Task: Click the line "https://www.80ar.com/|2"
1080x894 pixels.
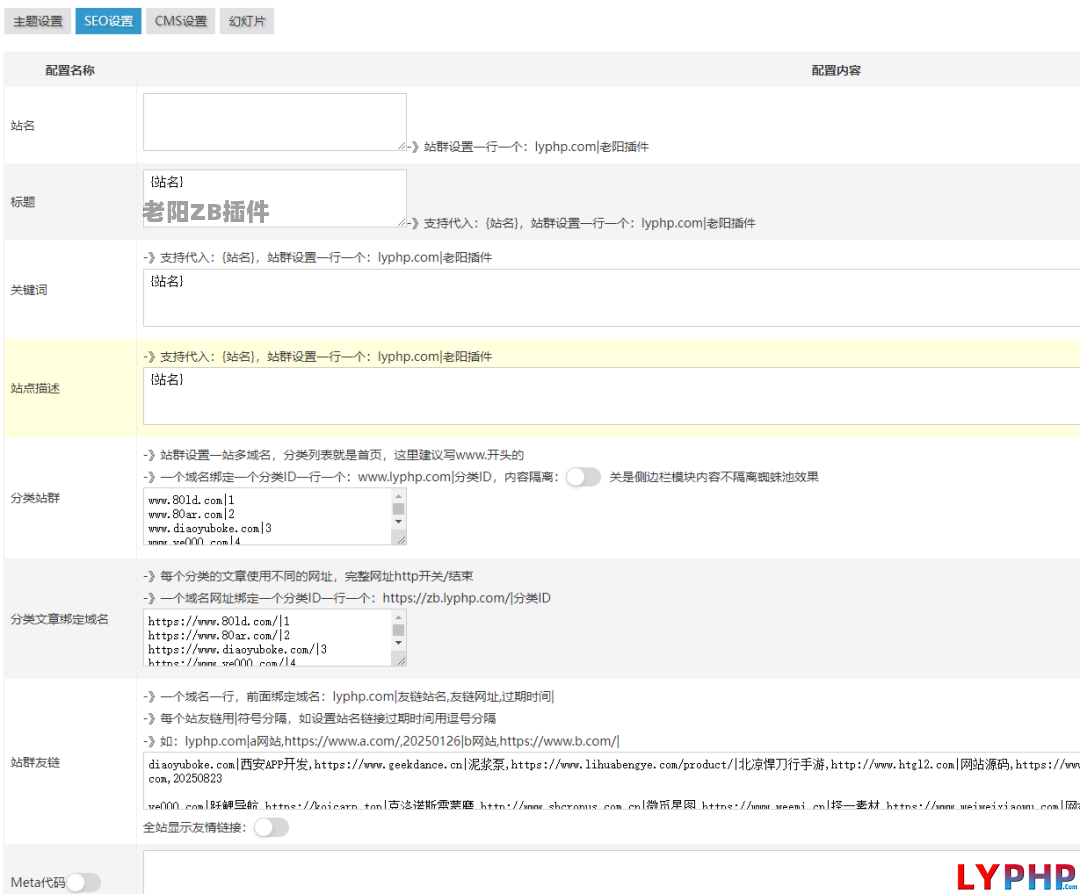Action: click(219, 636)
